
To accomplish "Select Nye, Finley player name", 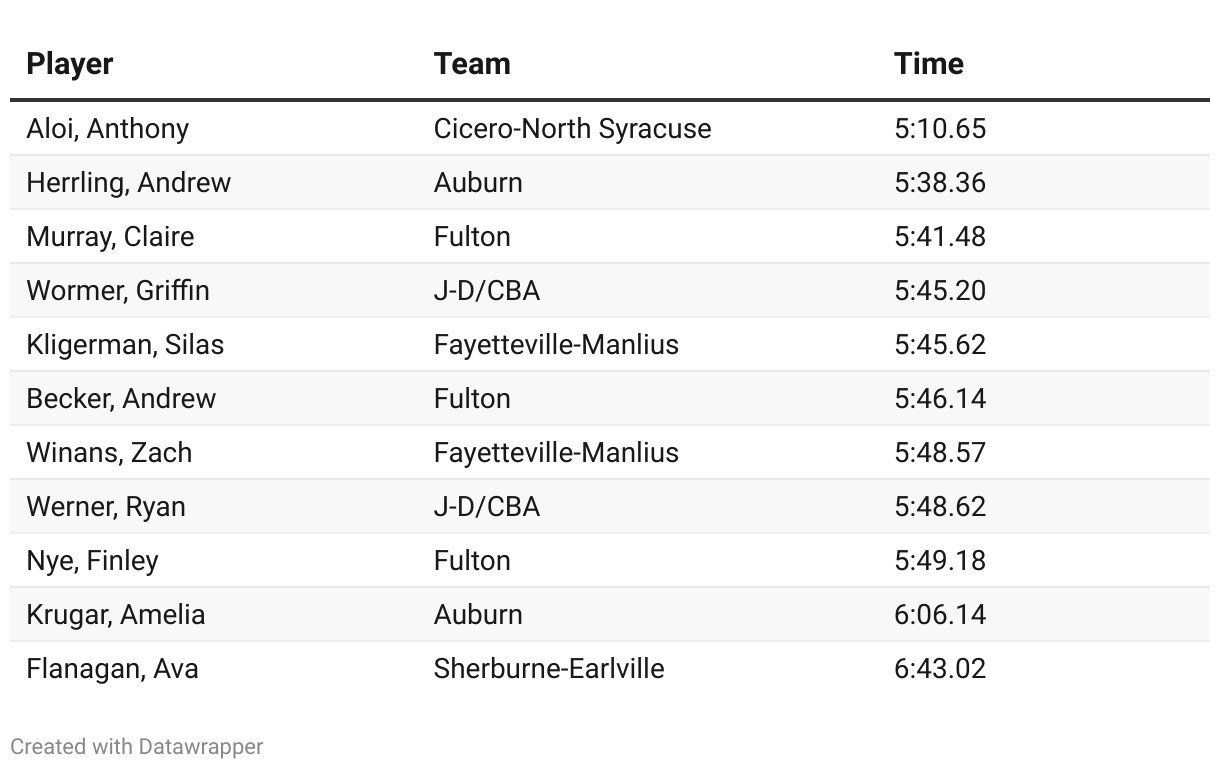I will [92, 561].
